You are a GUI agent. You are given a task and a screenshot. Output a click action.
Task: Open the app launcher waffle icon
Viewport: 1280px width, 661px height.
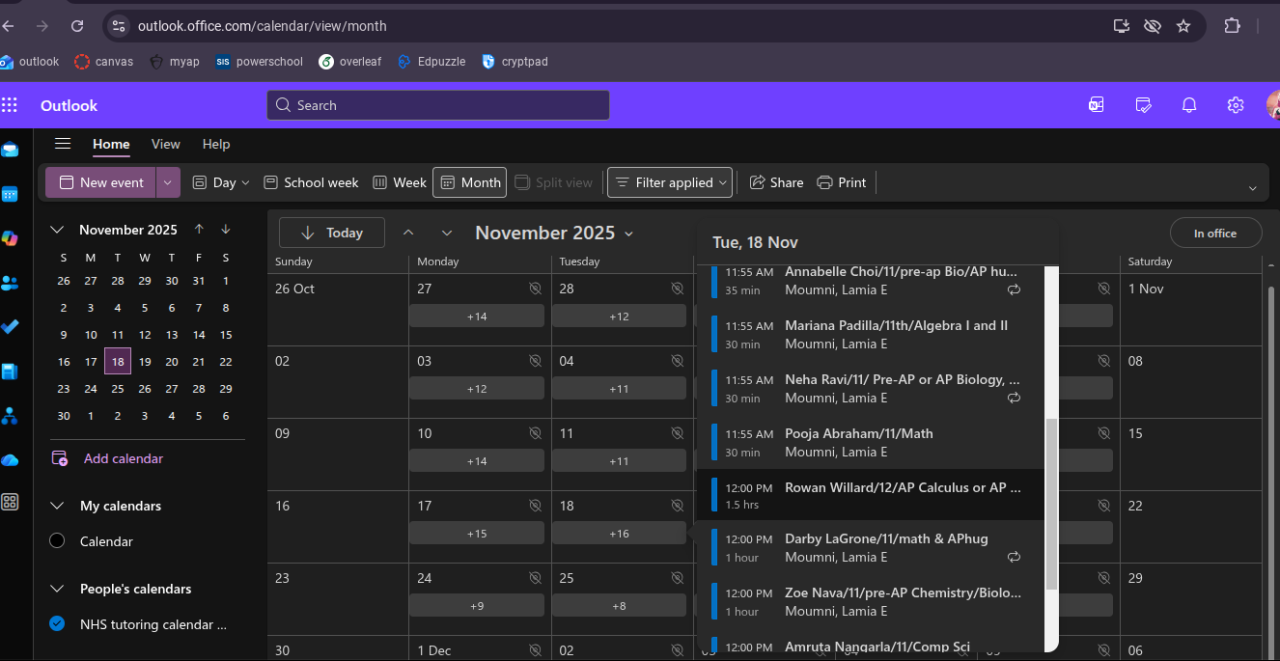point(10,105)
